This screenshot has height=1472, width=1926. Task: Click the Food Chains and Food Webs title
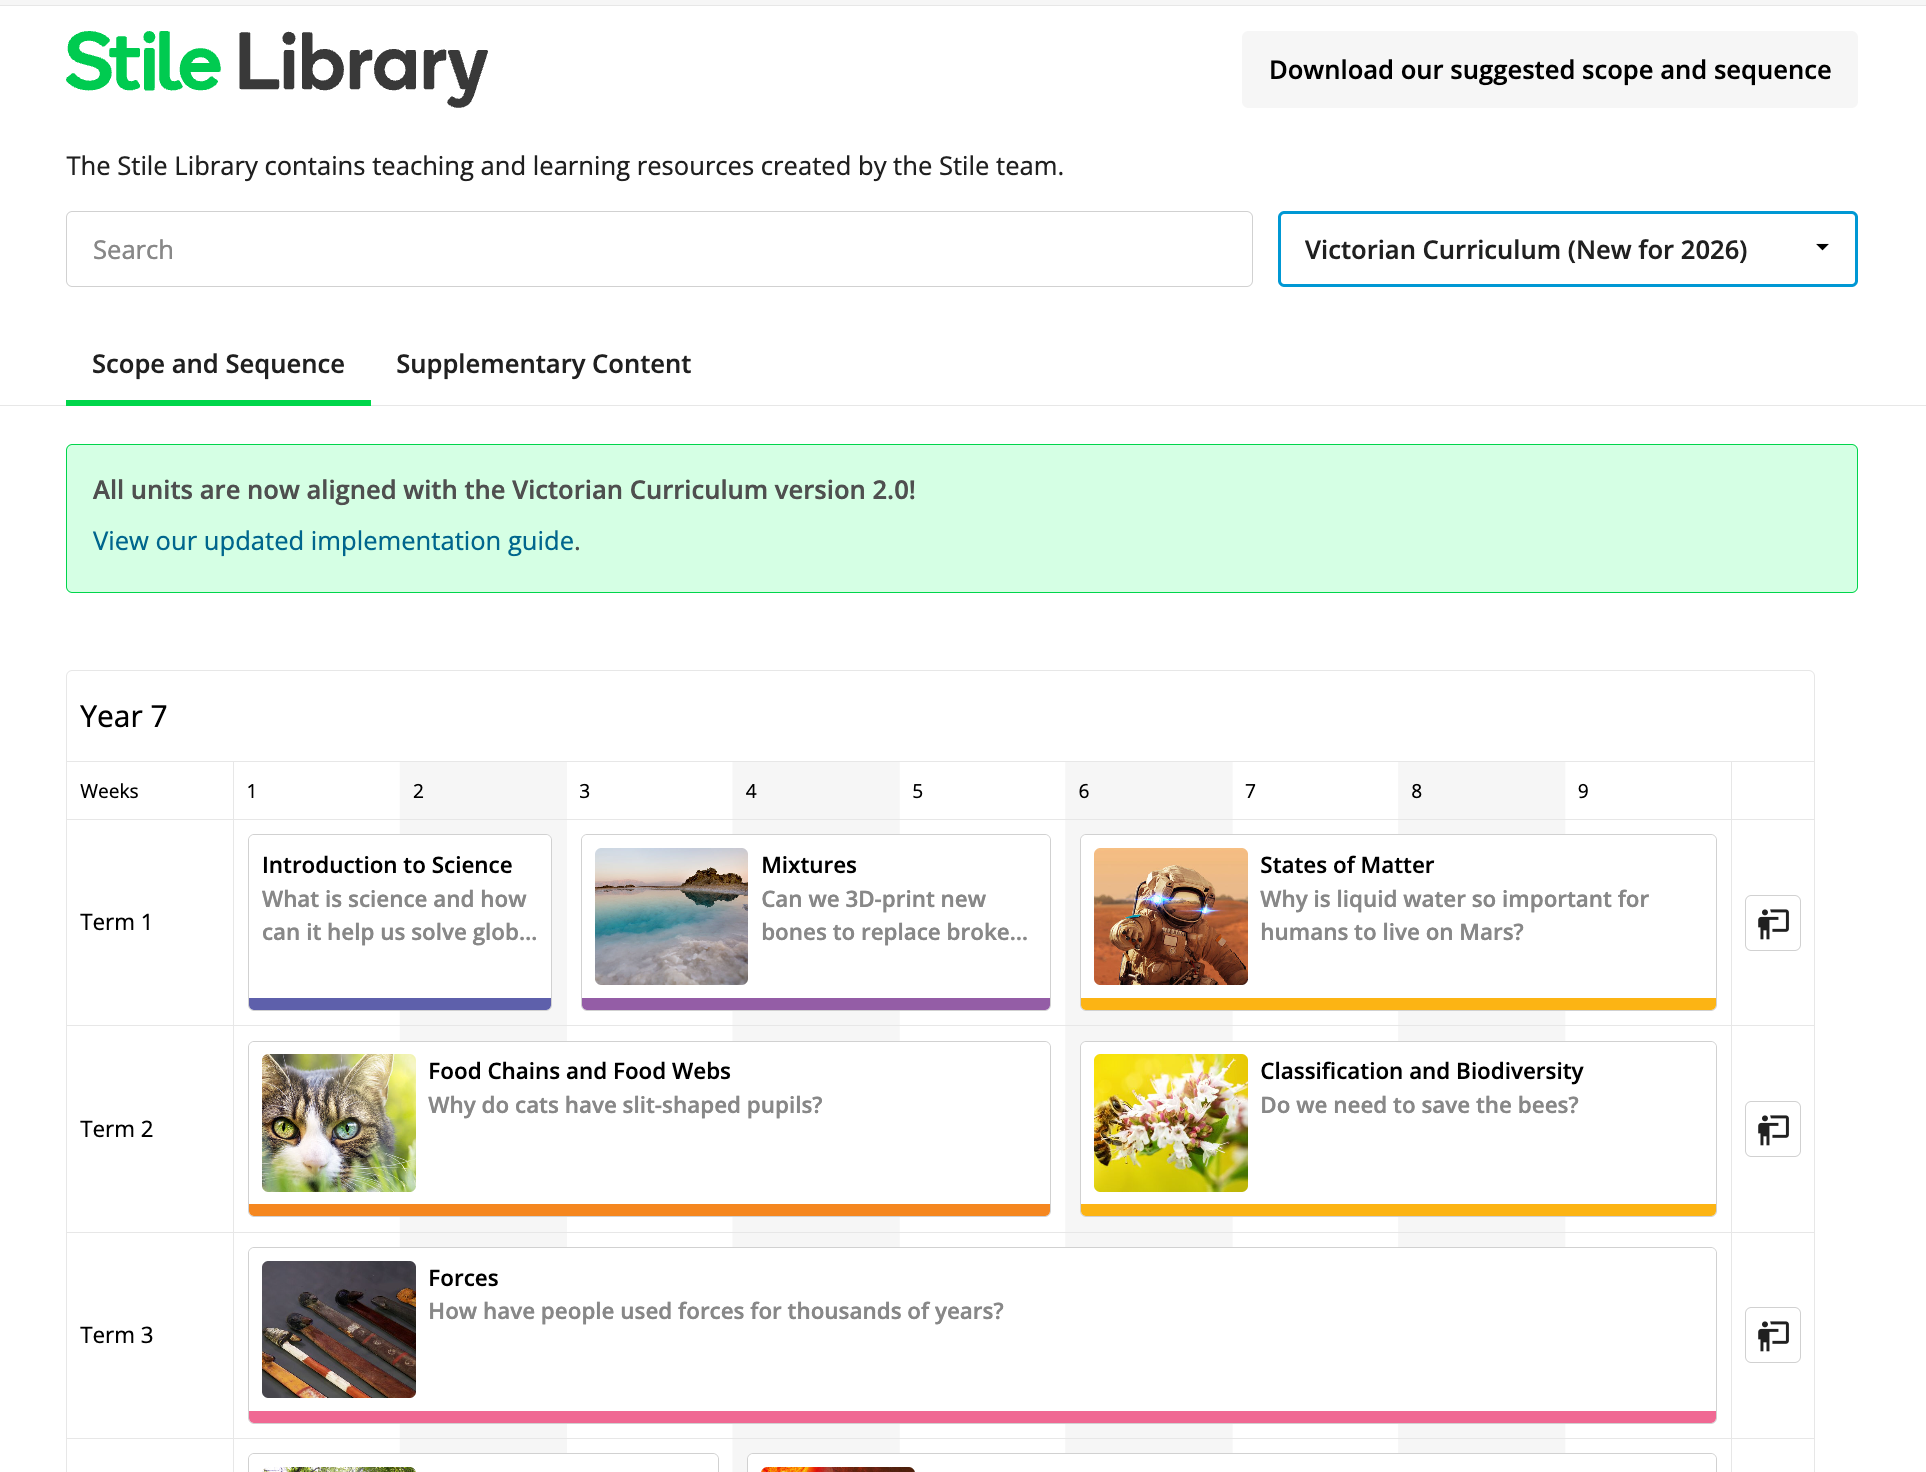tap(579, 1071)
